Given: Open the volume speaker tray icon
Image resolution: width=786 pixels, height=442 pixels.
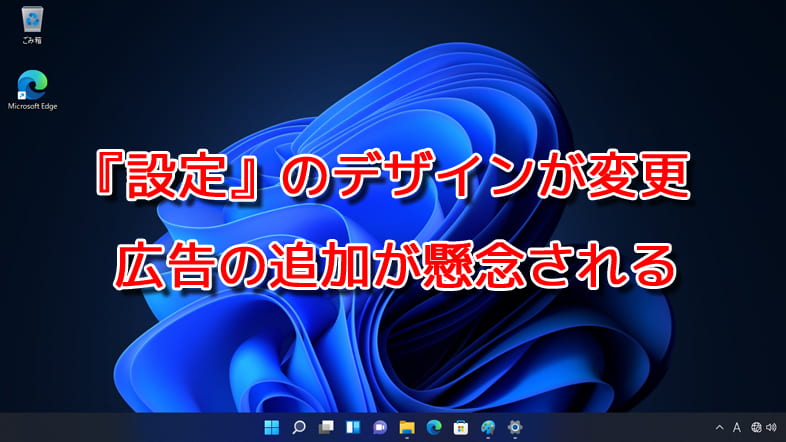Looking at the screenshot, I should [x=771, y=427].
